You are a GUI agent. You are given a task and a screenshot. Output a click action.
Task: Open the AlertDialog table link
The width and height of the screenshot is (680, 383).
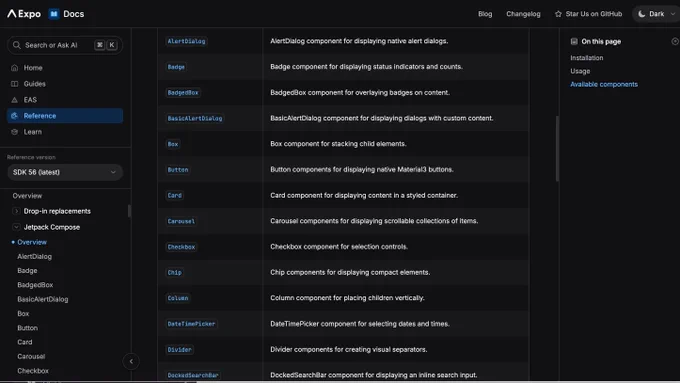click(186, 41)
